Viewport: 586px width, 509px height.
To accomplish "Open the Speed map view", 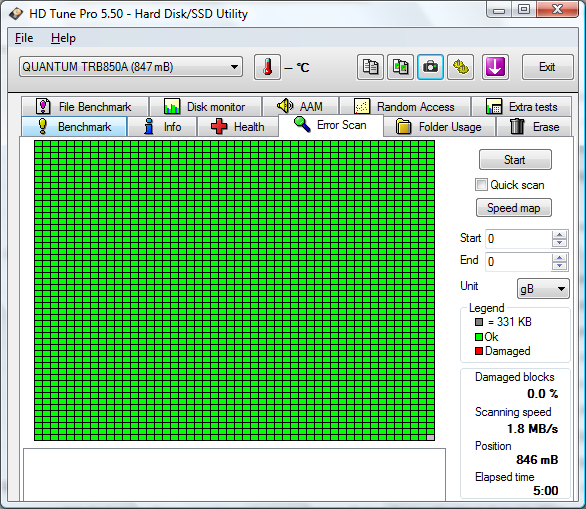I will click(x=513, y=208).
